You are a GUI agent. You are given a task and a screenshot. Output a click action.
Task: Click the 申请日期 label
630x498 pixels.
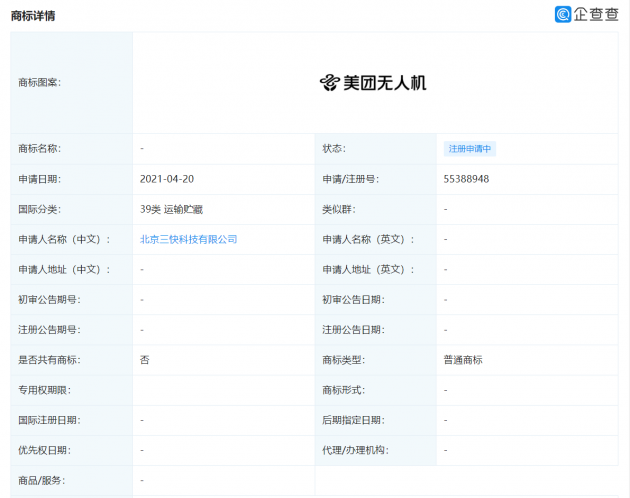click(x=39, y=179)
